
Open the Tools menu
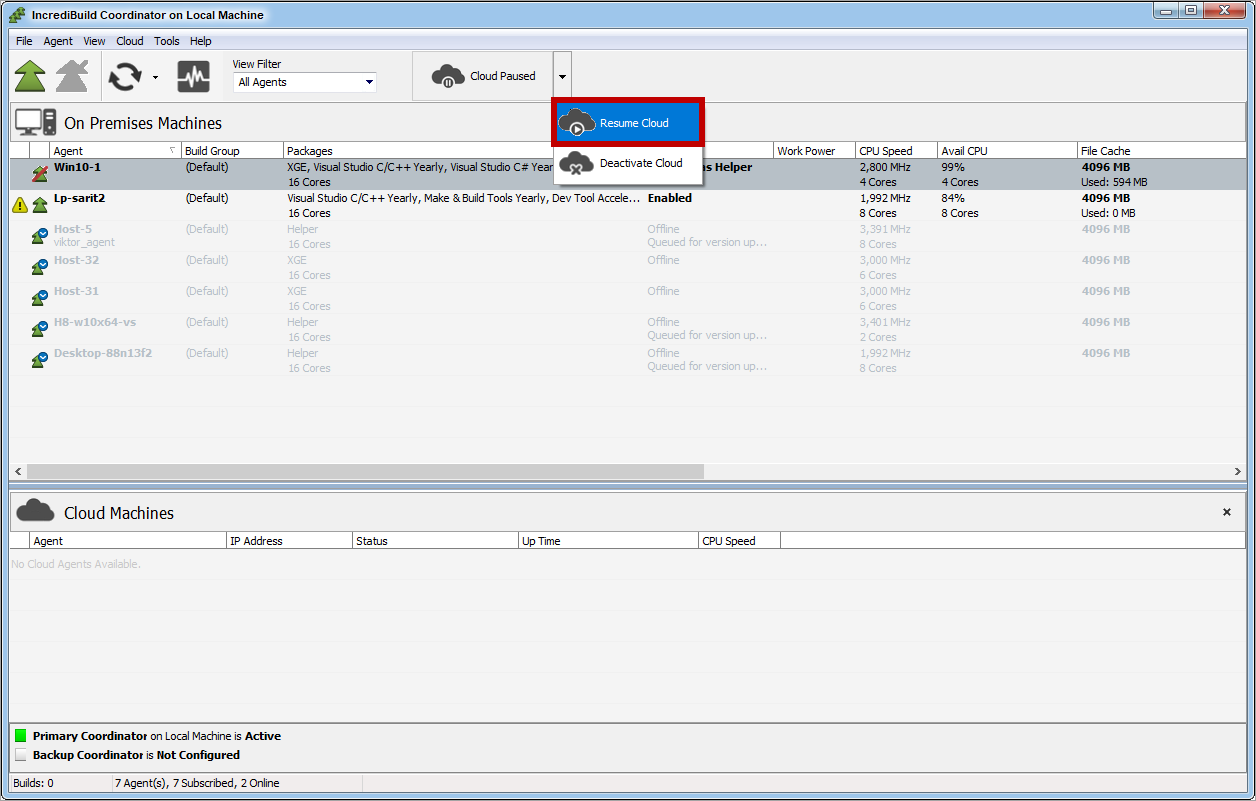[167, 41]
